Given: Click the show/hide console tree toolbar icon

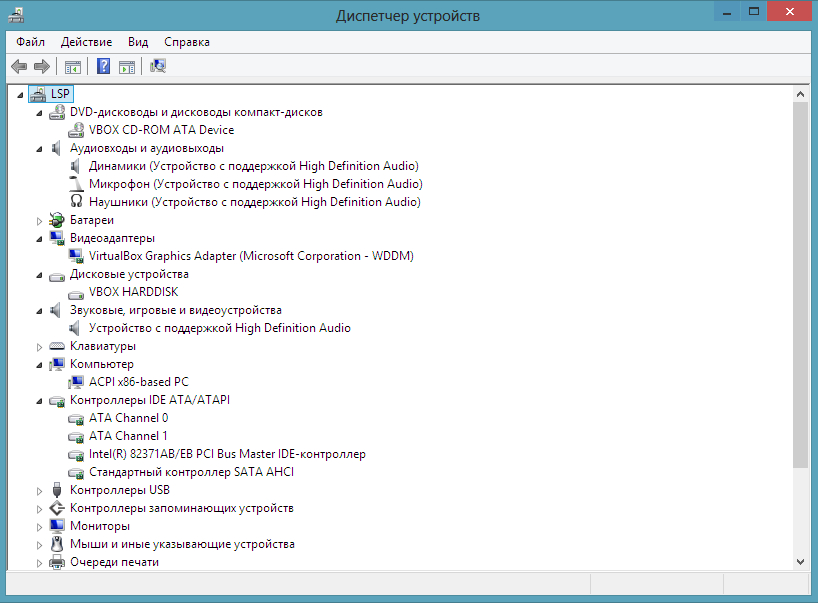Looking at the screenshot, I should [73, 67].
